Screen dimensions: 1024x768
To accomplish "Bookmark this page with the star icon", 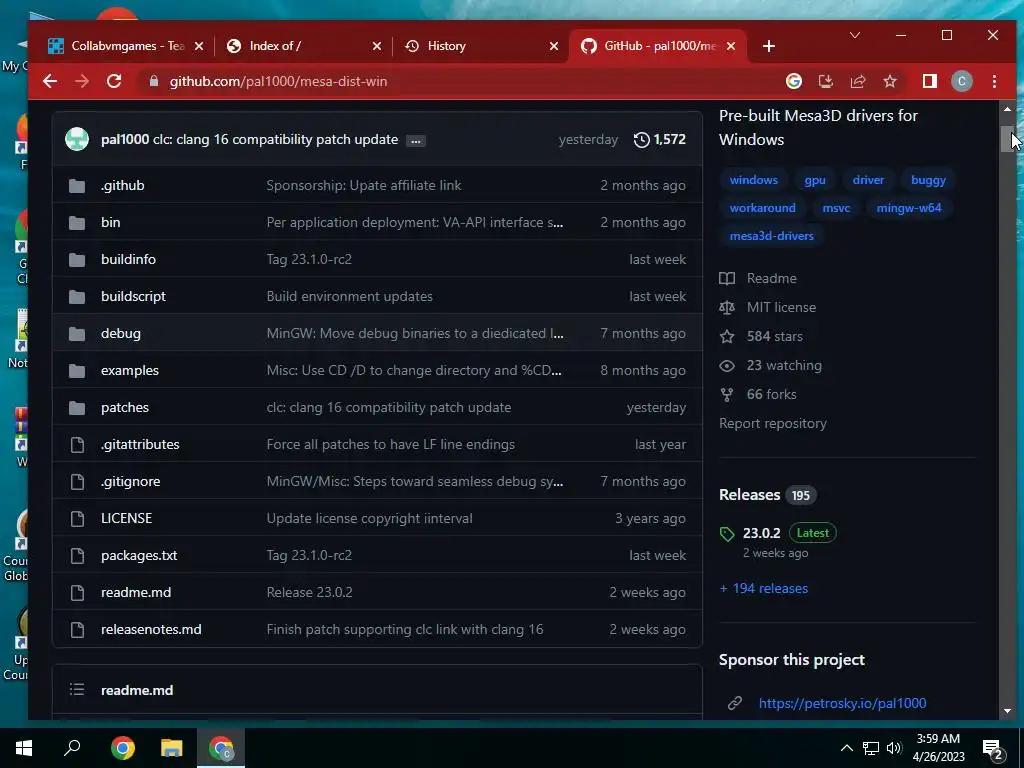I will (889, 81).
